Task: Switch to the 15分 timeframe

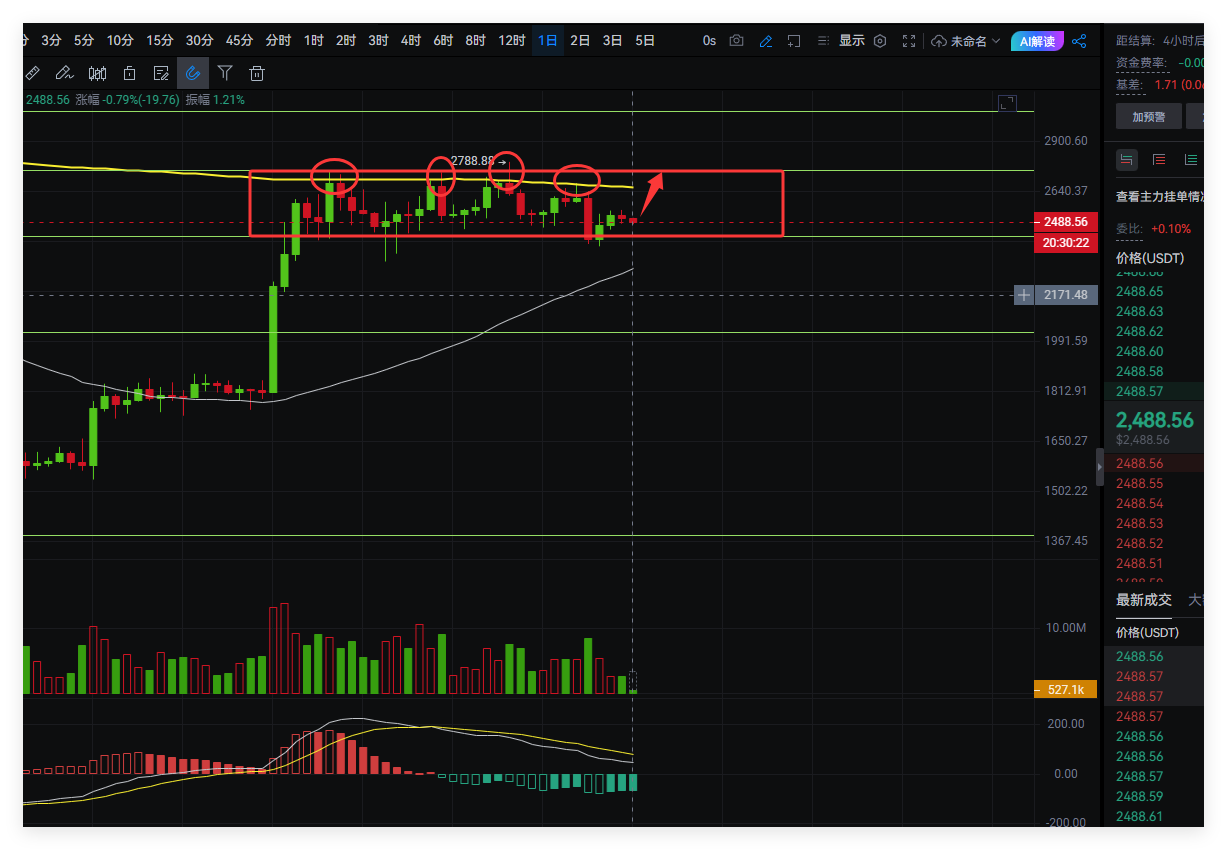Action: (159, 41)
